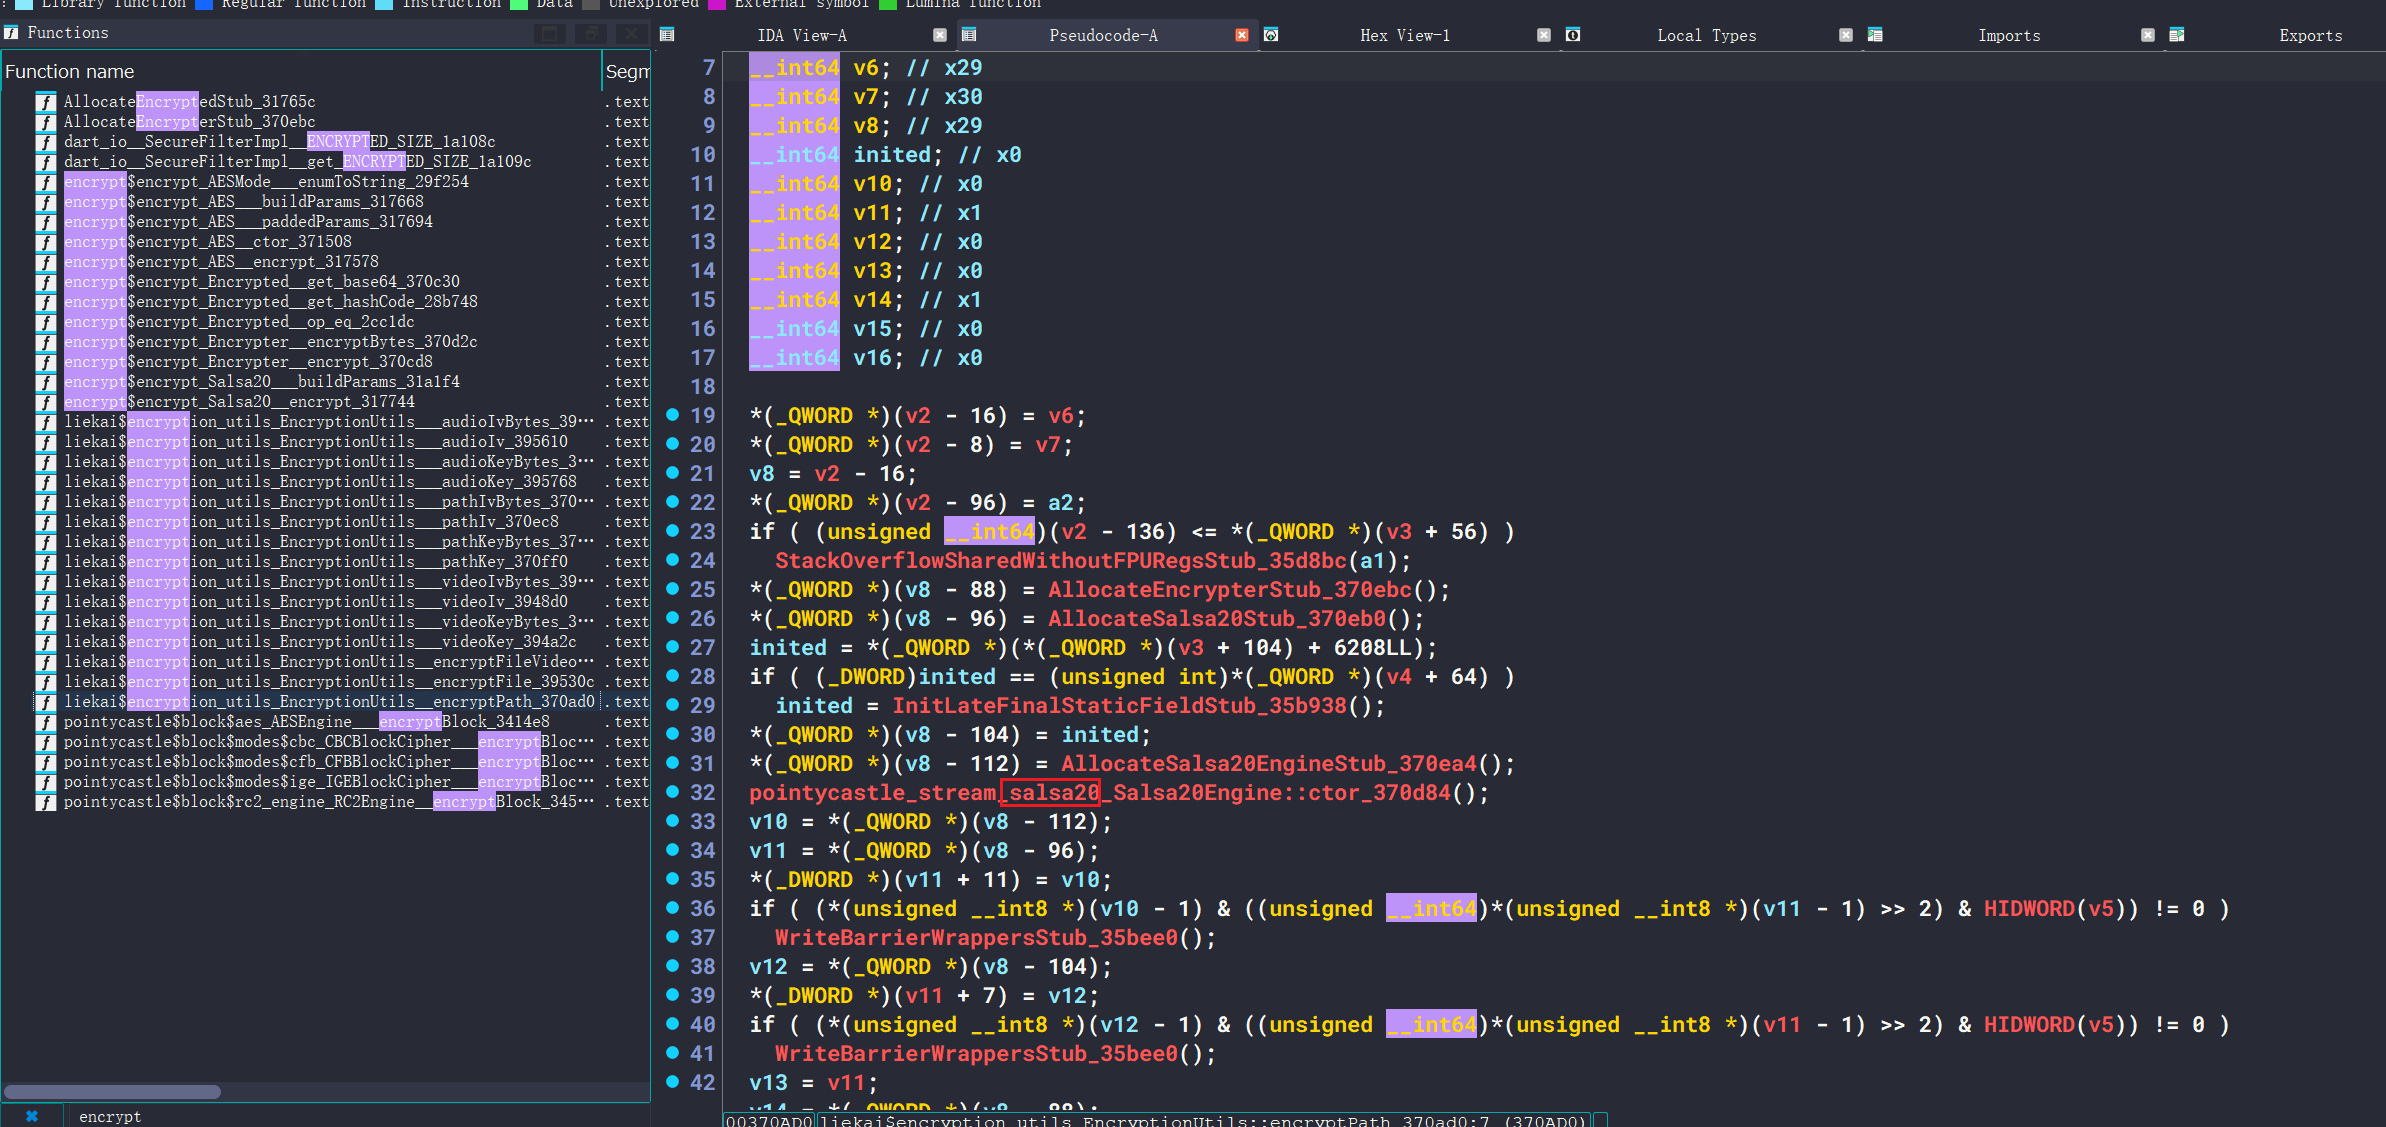This screenshot has height=1127, width=2386.
Task: Click the f icon beside encrypt_Salsa20__encrypt_317744
Action: click(45, 402)
